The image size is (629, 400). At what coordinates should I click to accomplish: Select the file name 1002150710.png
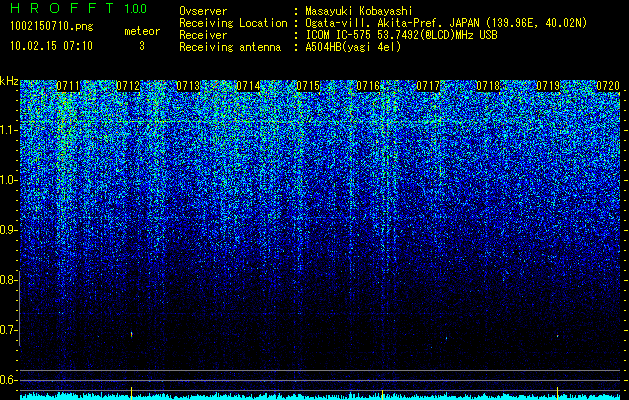pos(52,27)
